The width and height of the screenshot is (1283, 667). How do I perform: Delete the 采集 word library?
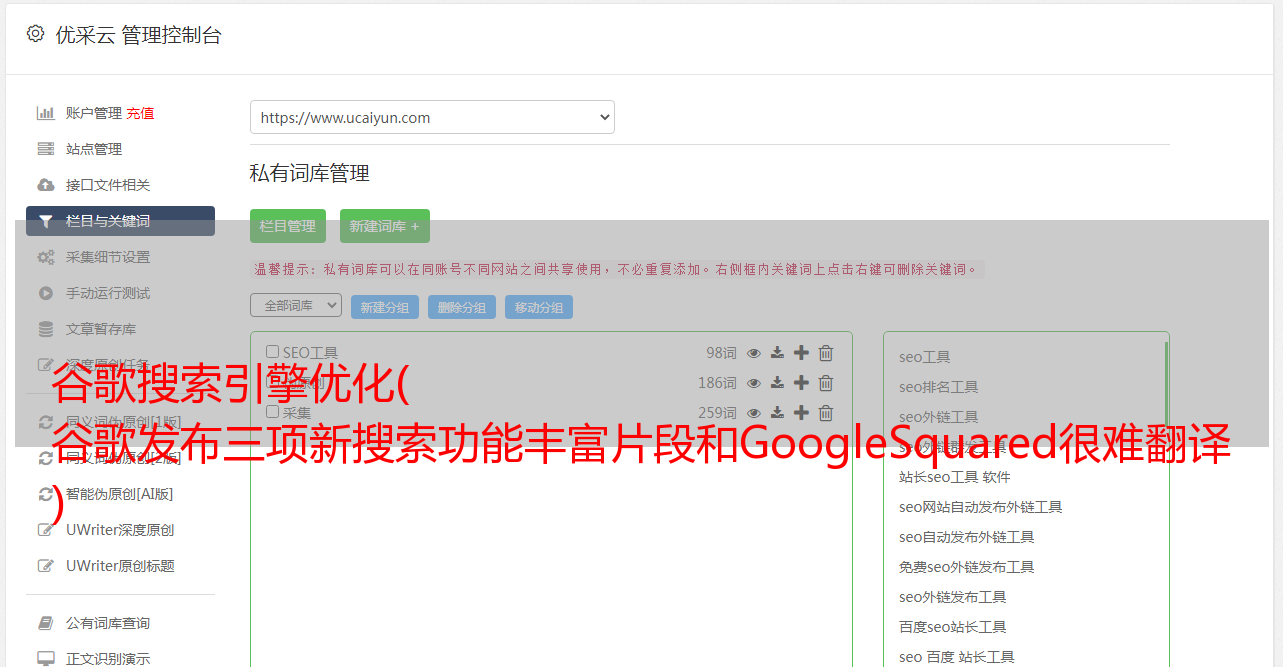[826, 412]
